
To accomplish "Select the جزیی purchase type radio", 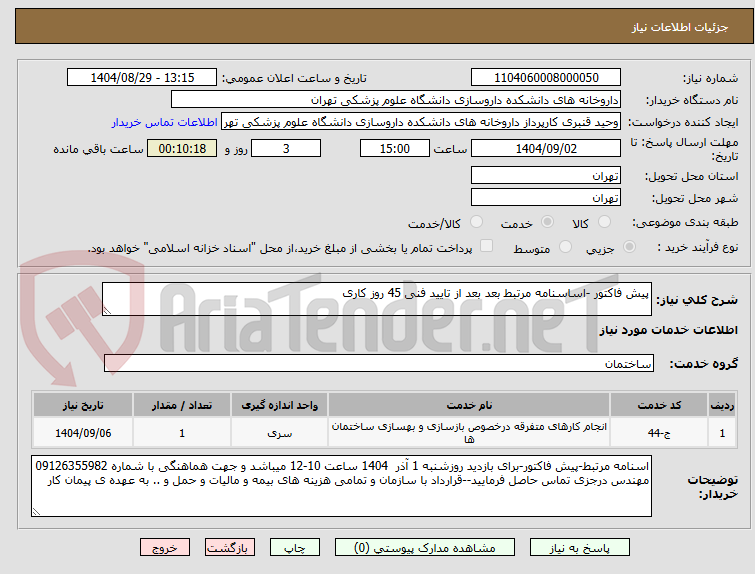I will (x=629, y=247).
